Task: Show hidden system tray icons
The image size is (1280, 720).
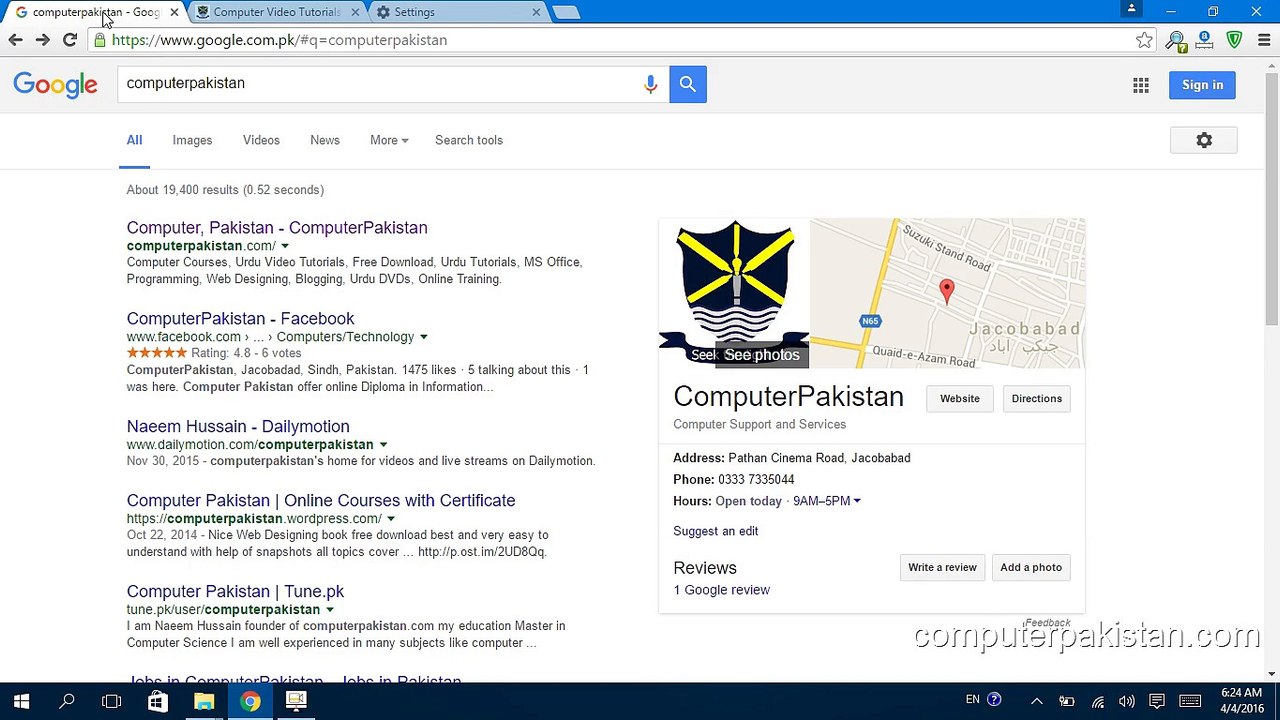Action: (x=1037, y=701)
